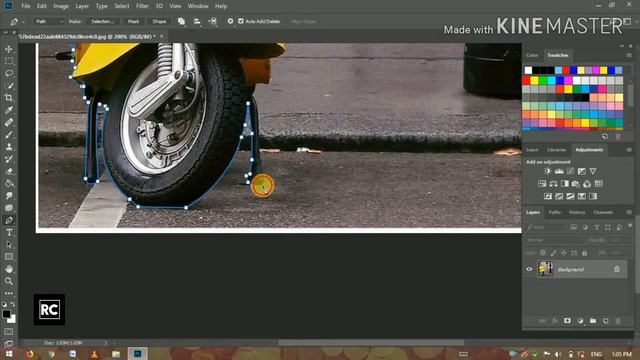Switch to the History tab
The height and width of the screenshot is (360, 640).
tap(577, 212)
